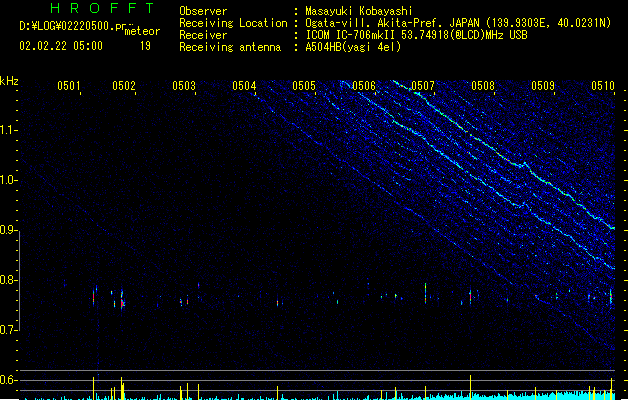
Task: Click the kHz axis unit label
Action: click(9, 81)
